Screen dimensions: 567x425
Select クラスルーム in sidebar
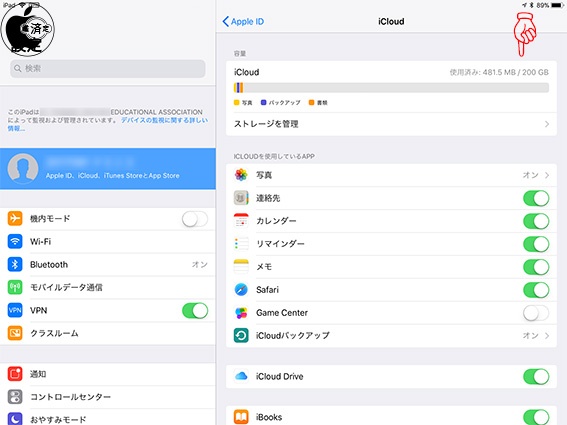click(x=108, y=333)
